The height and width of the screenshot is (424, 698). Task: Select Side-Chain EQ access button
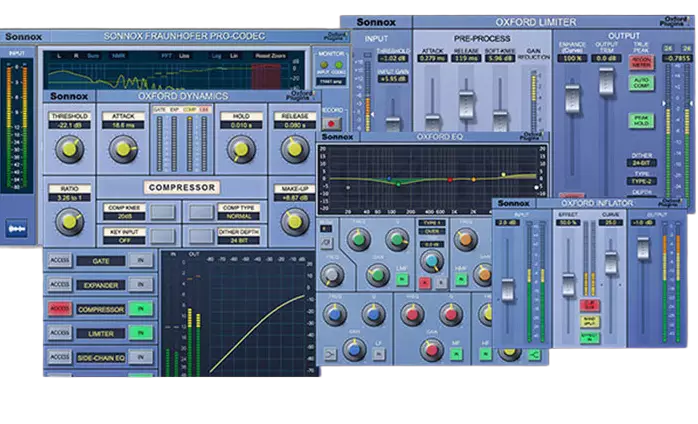60,357
